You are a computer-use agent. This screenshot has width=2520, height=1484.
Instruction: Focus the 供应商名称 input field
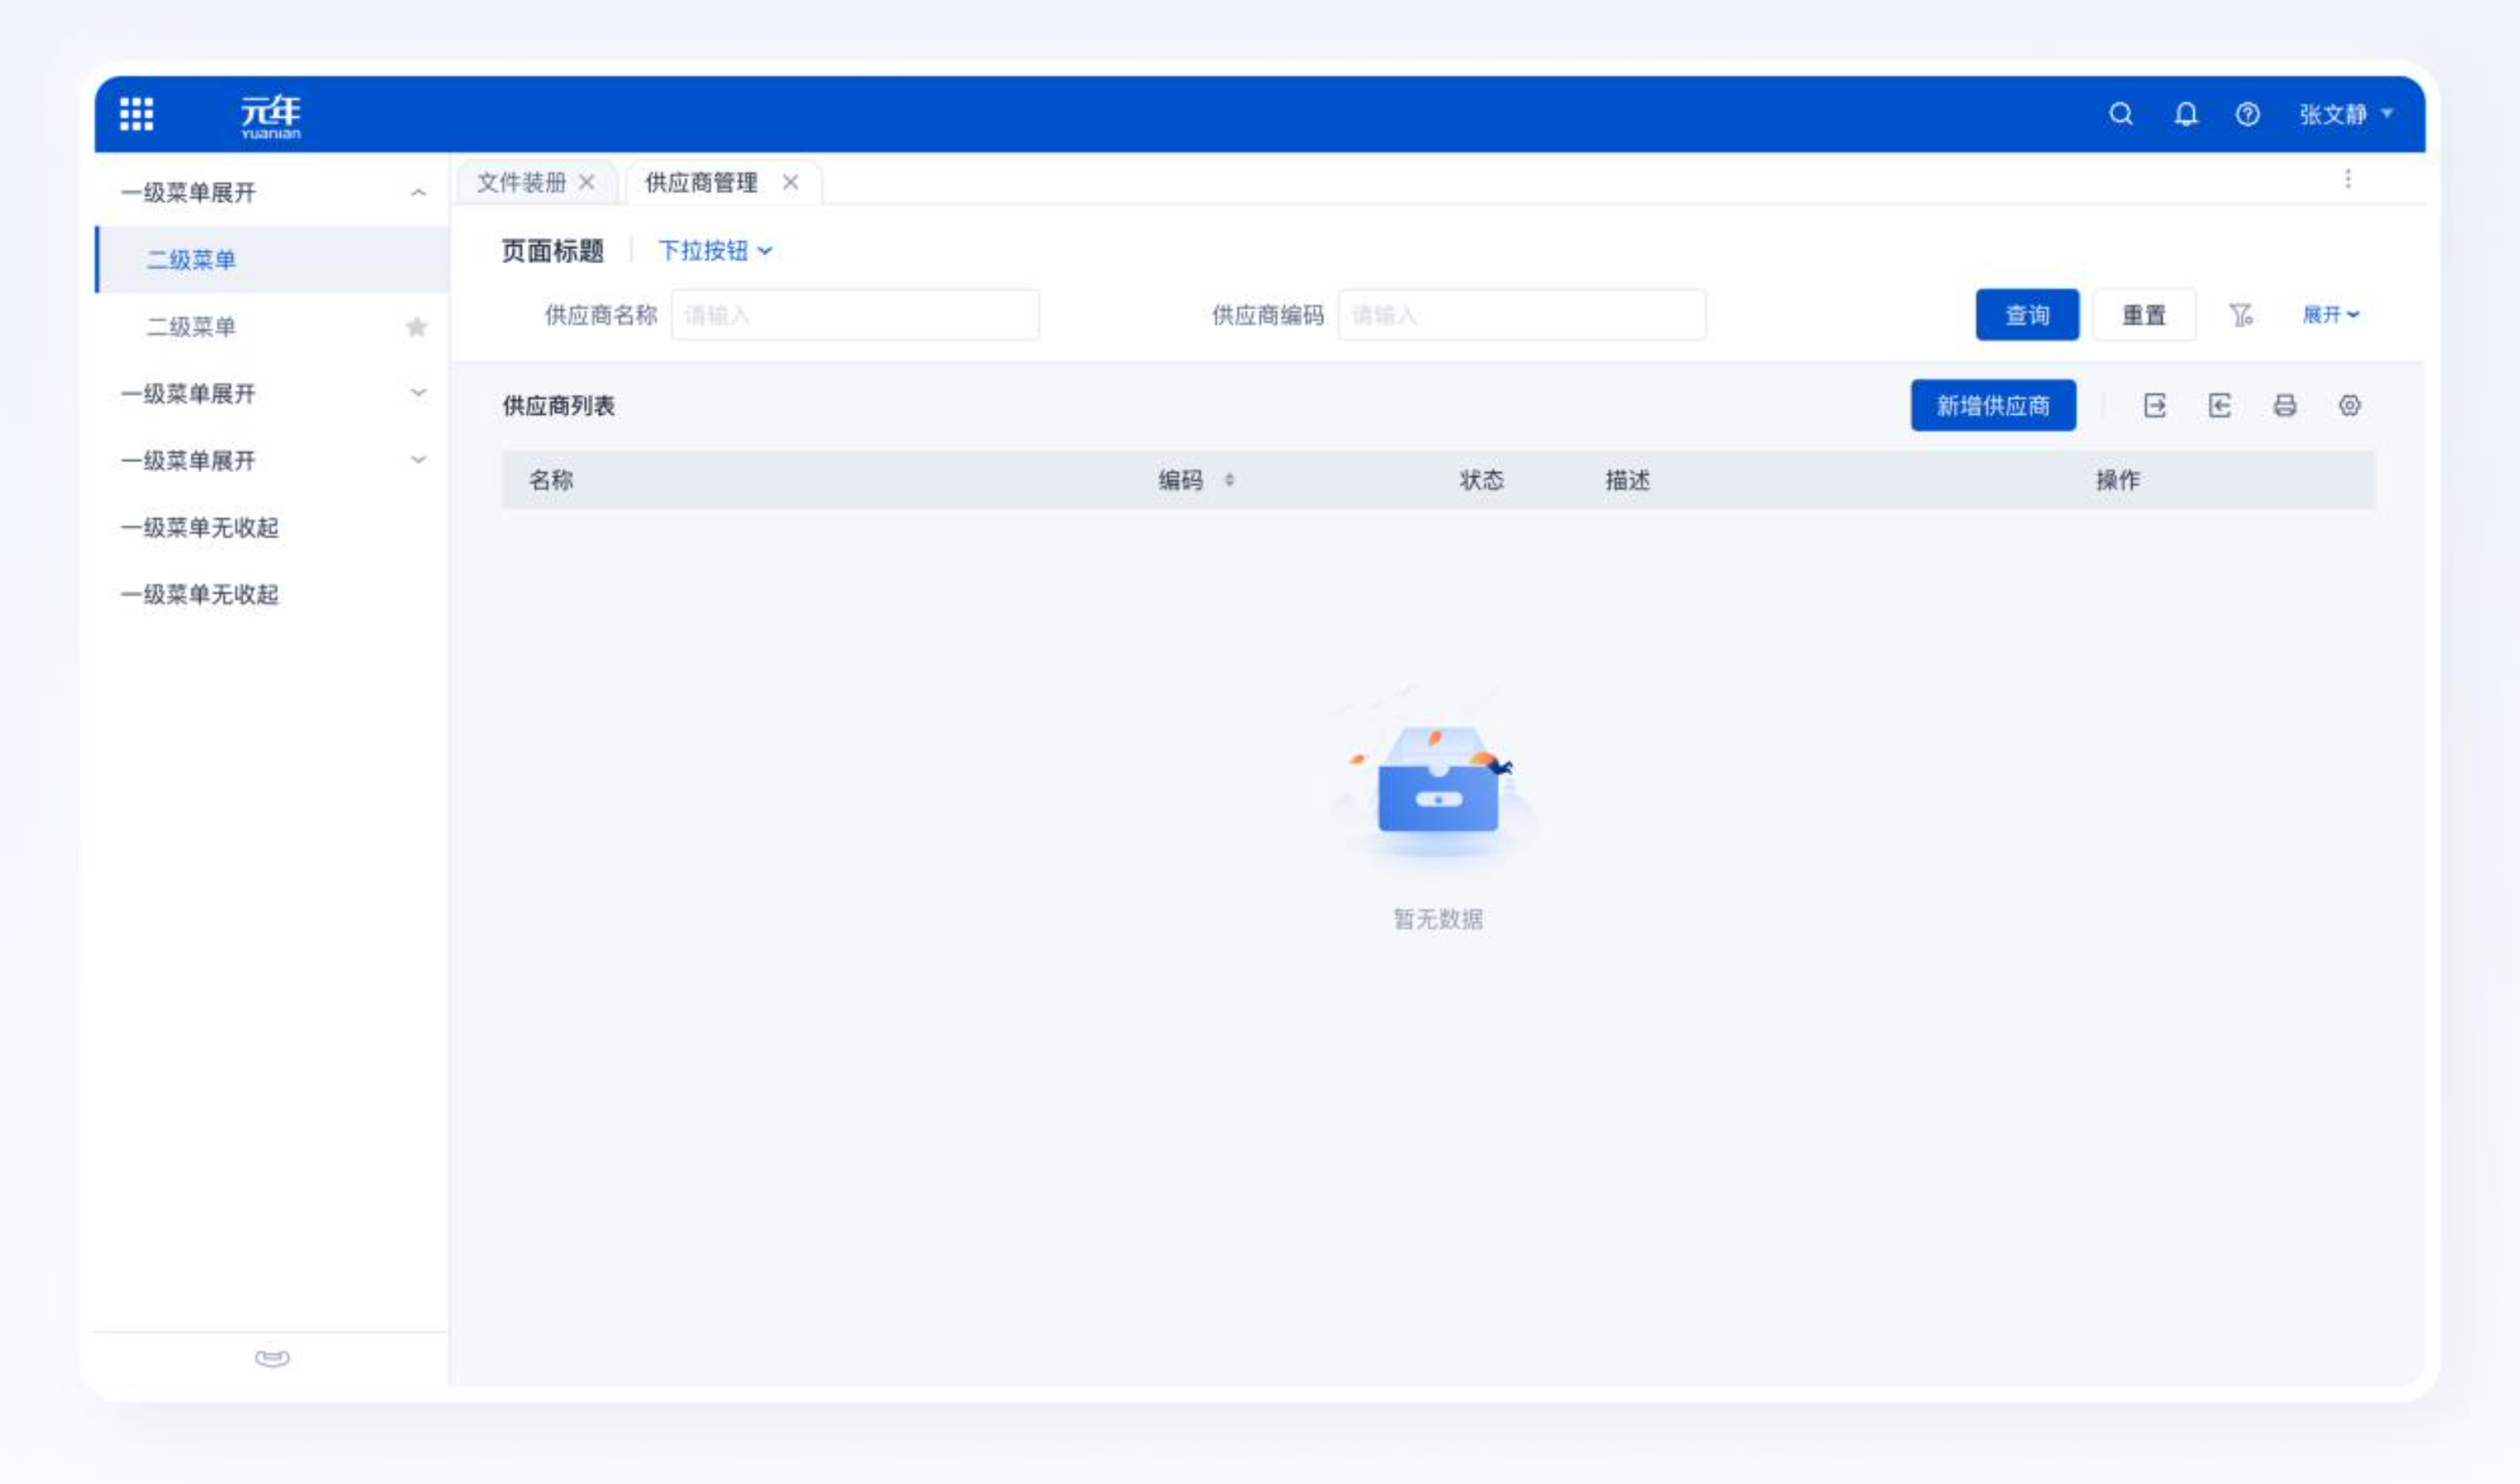(854, 315)
